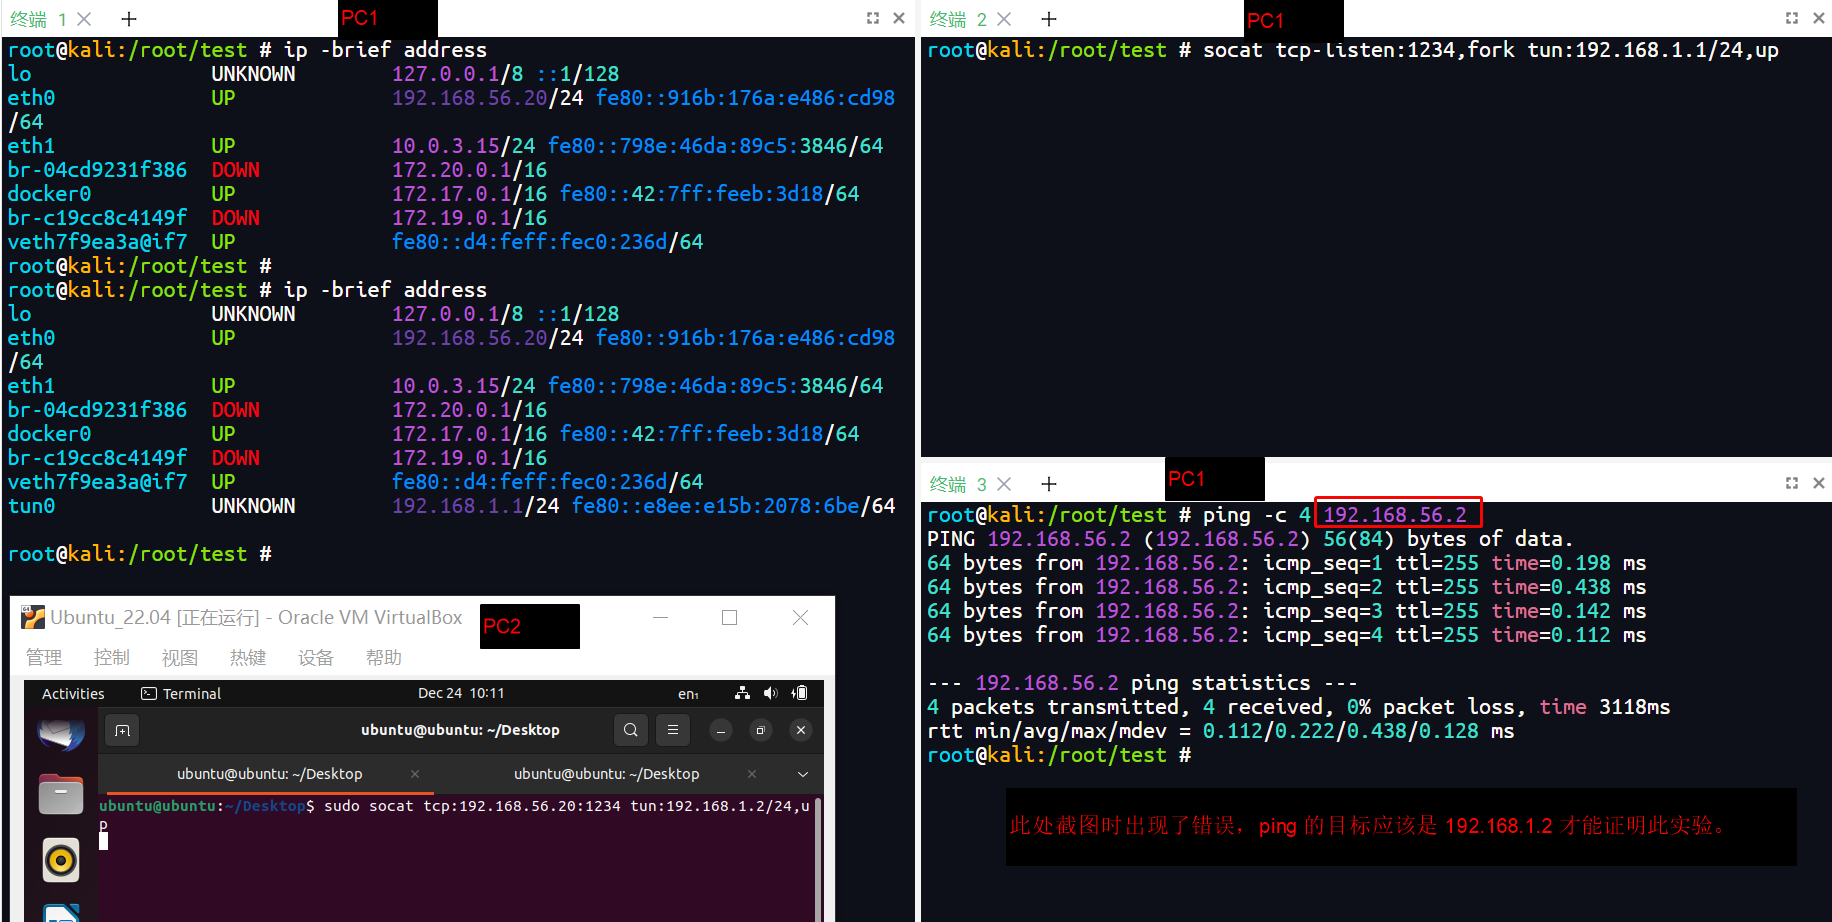Maximize the 终端 2 terminal pane
Screen dimensions: 1832x922
pyautogui.click(x=1792, y=18)
